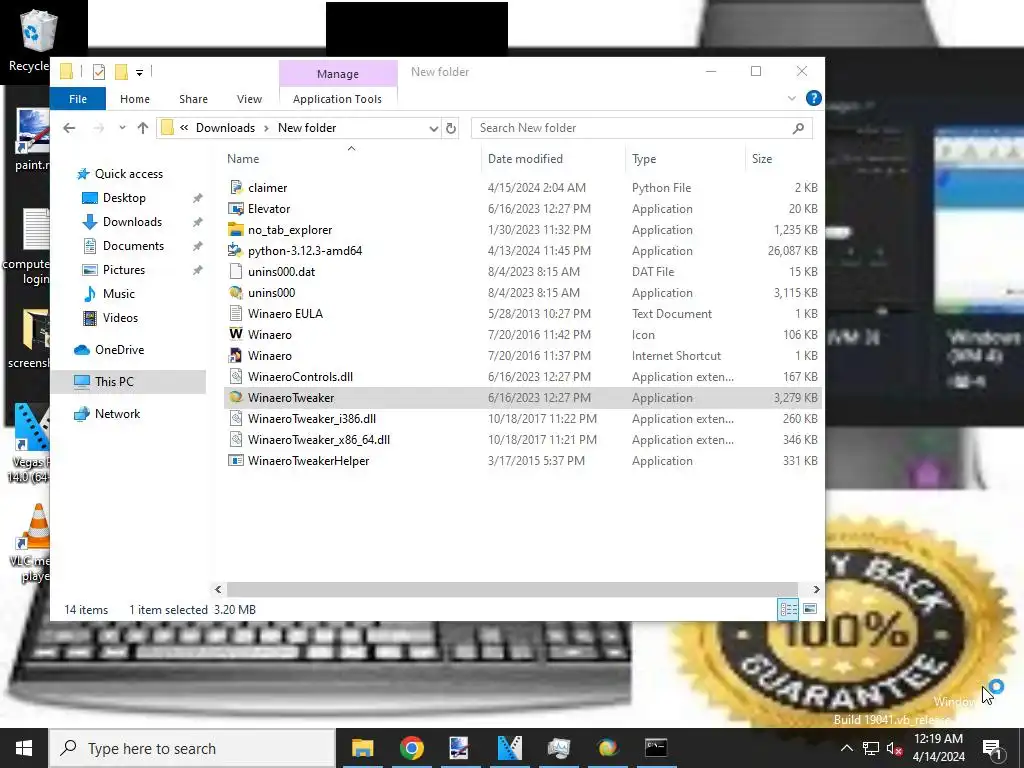The image size is (1024, 768).
Task: Open Google Chrome from the taskbar
Action: [x=411, y=748]
